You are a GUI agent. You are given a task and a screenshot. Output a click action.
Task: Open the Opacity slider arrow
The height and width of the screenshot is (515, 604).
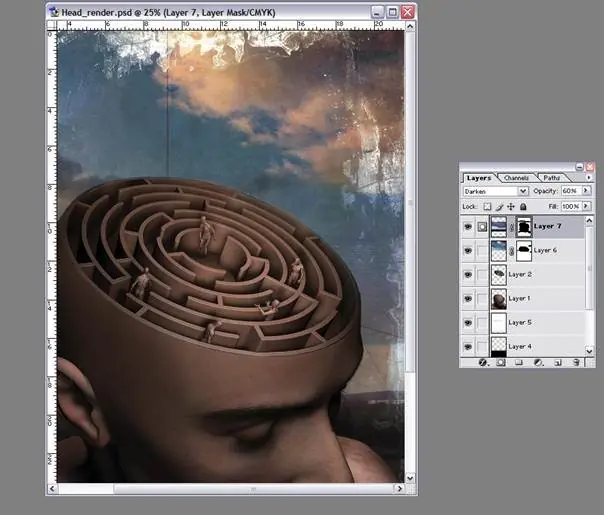pos(586,191)
